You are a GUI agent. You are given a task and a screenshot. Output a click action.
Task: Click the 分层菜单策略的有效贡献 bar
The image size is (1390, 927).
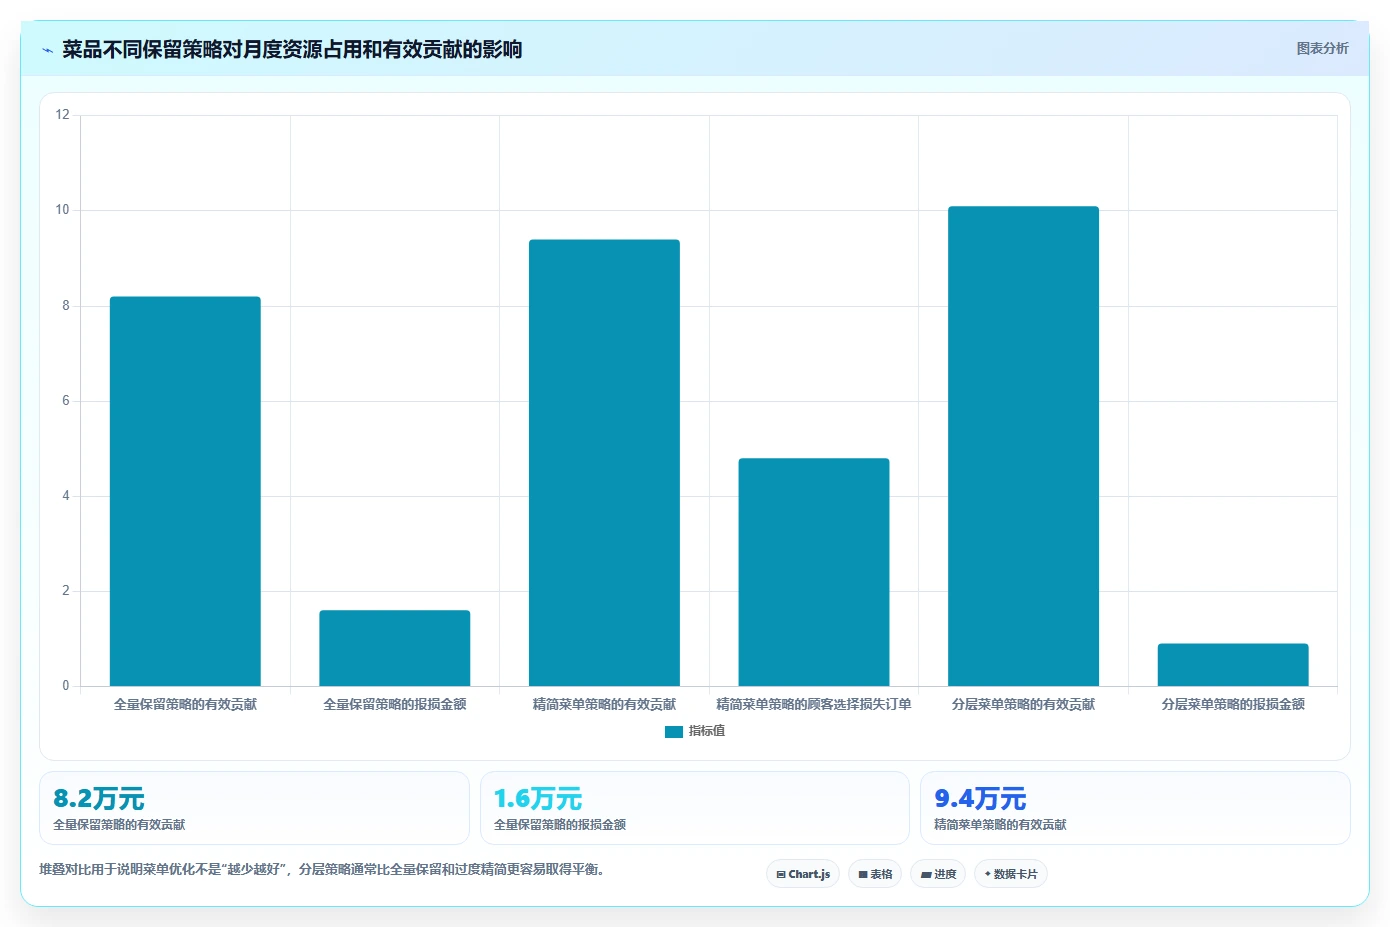click(1023, 446)
